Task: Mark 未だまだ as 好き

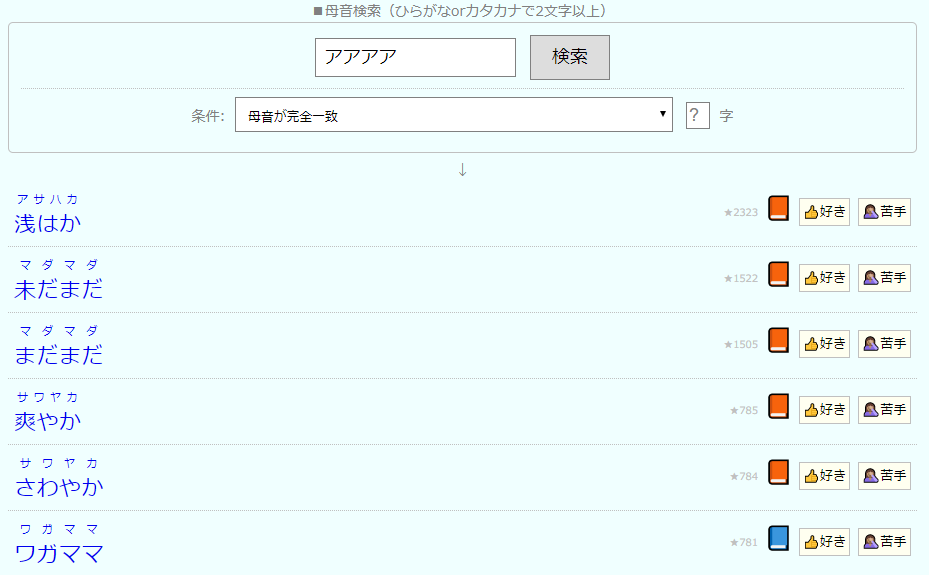Action: [x=824, y=278]
